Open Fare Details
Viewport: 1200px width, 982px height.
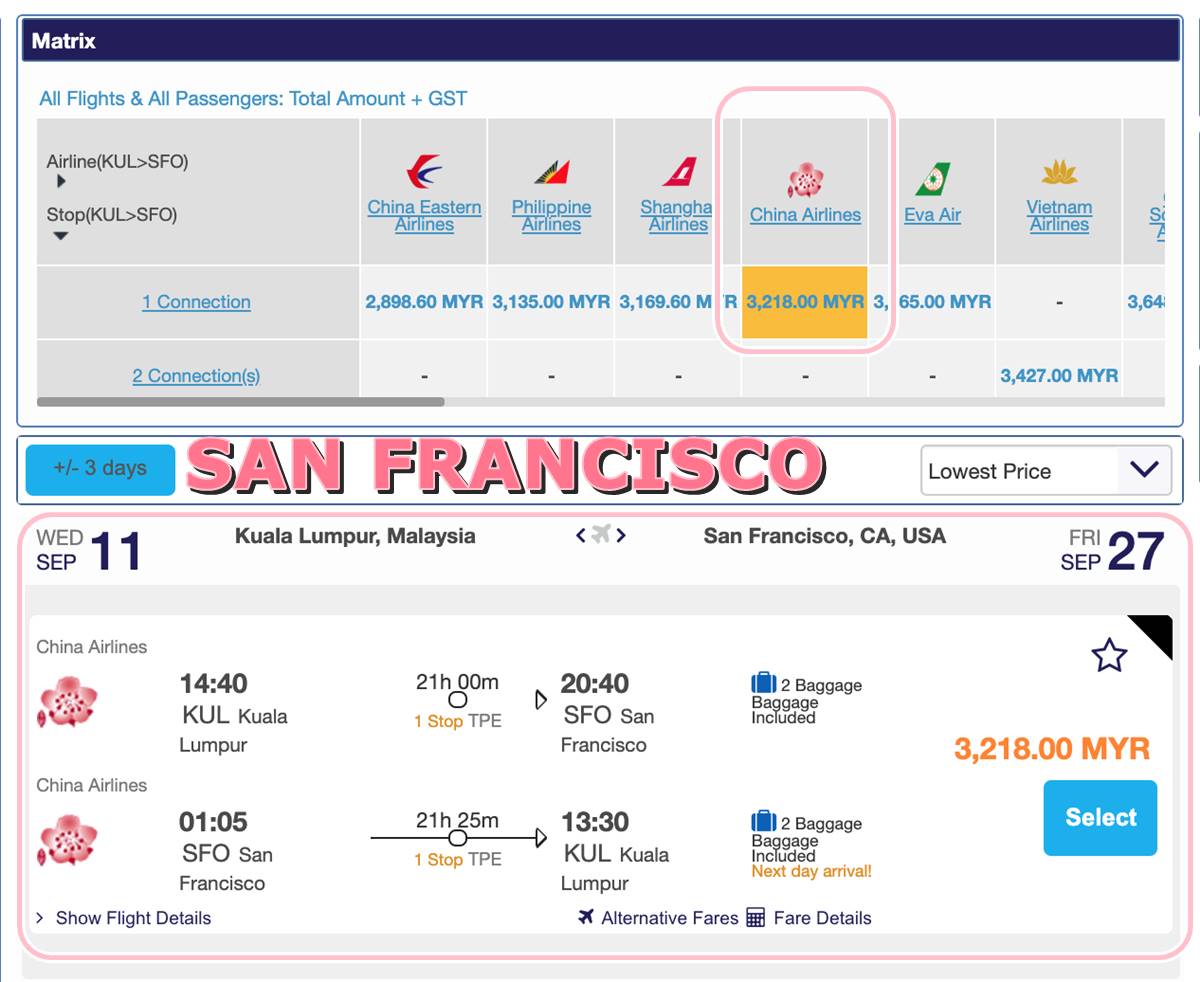pyautogui.click(x=822, y=918)
